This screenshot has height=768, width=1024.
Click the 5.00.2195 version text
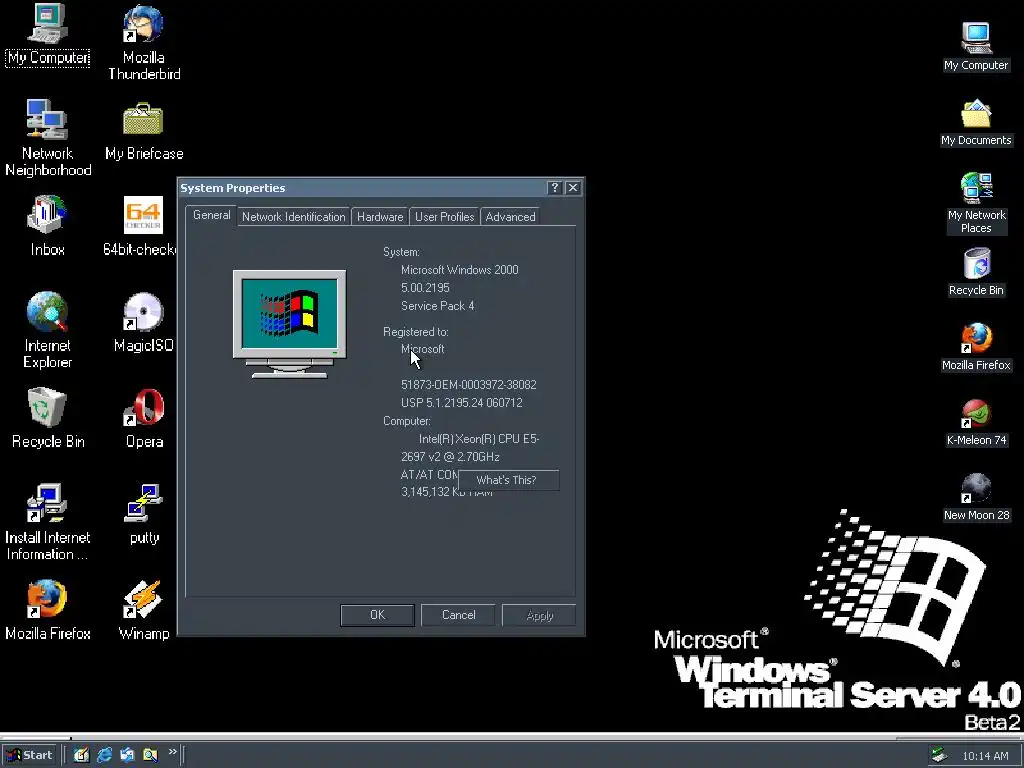pyautogui.click(x=425, y=288)
